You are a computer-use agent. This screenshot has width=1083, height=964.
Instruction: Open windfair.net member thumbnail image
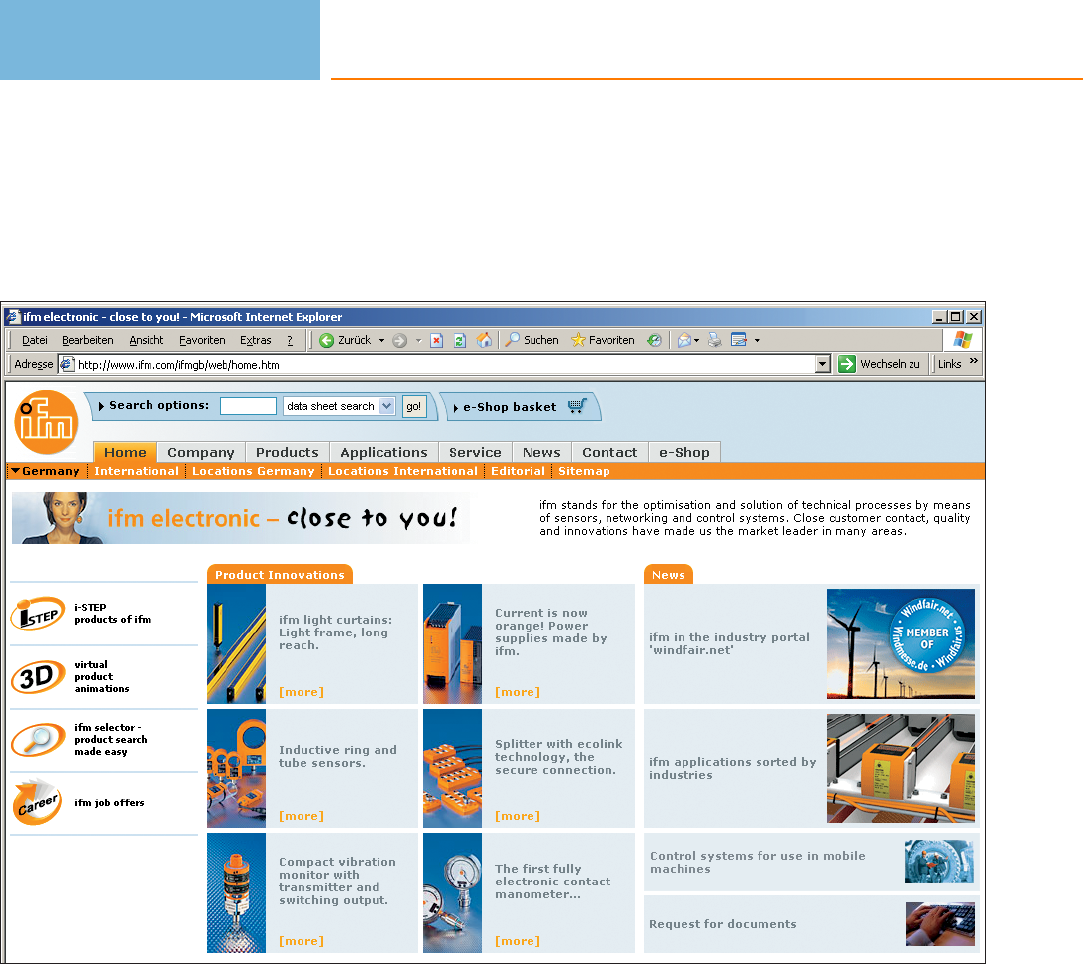901,644
